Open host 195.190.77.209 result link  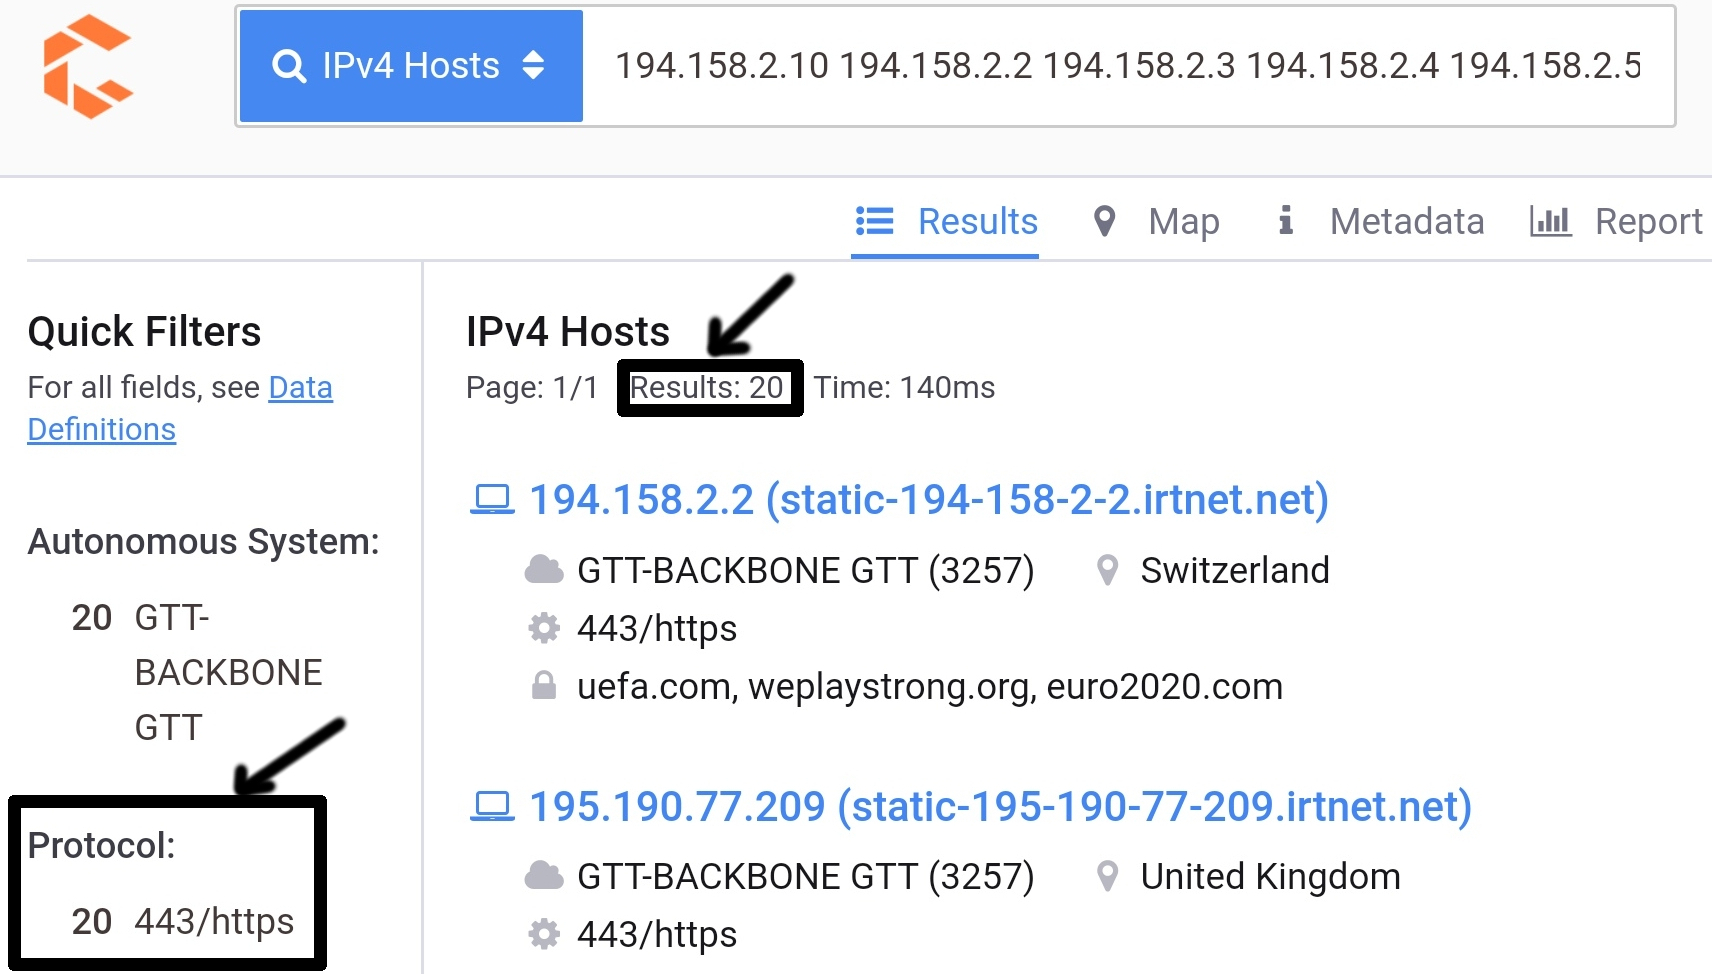(1000, 806)
